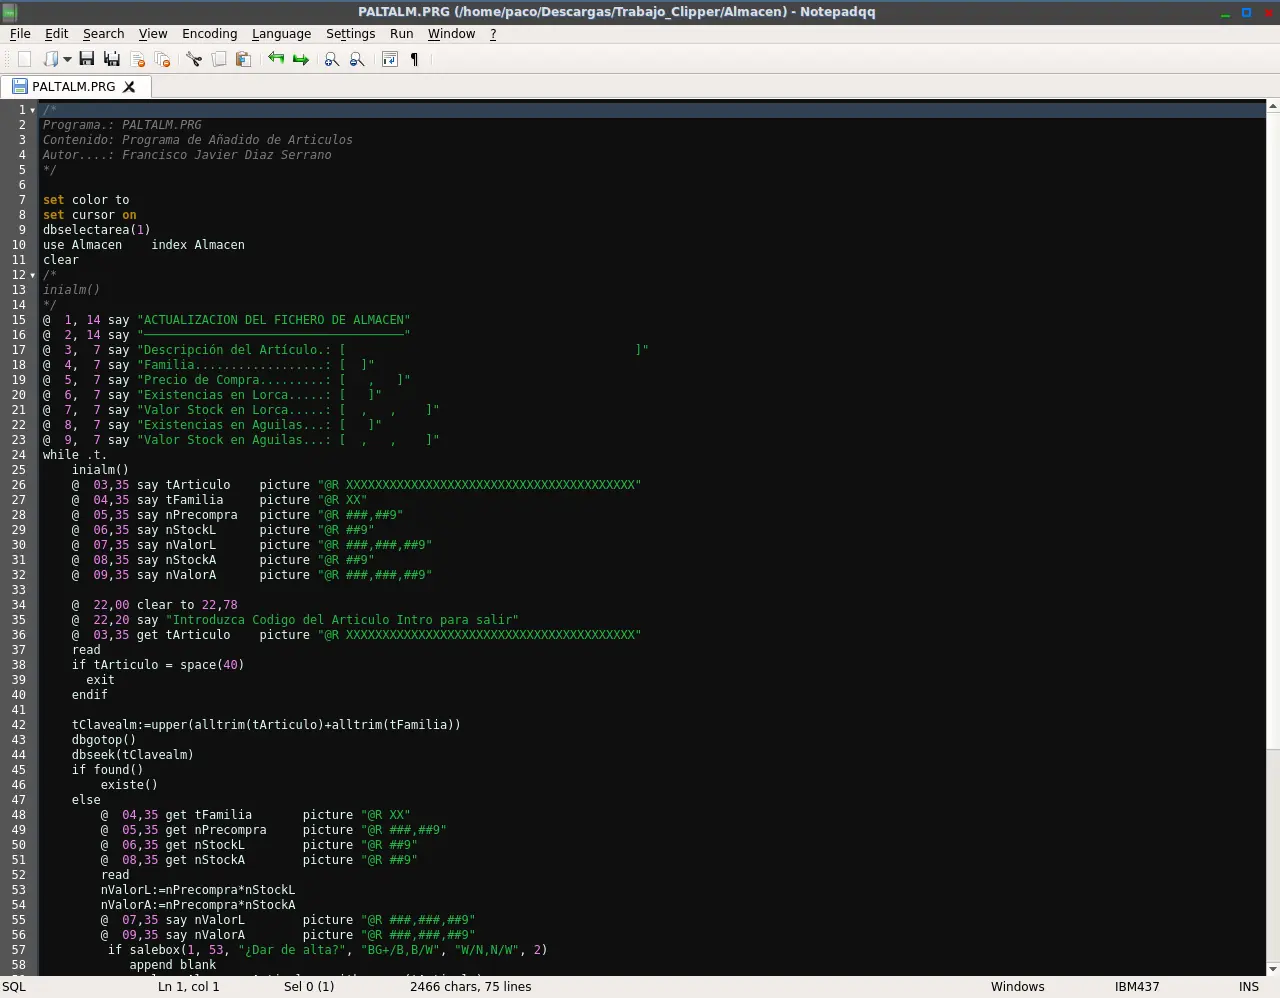Click the 'dbselectarea(1)' line
1280x998 pixels.
[96, 230]
